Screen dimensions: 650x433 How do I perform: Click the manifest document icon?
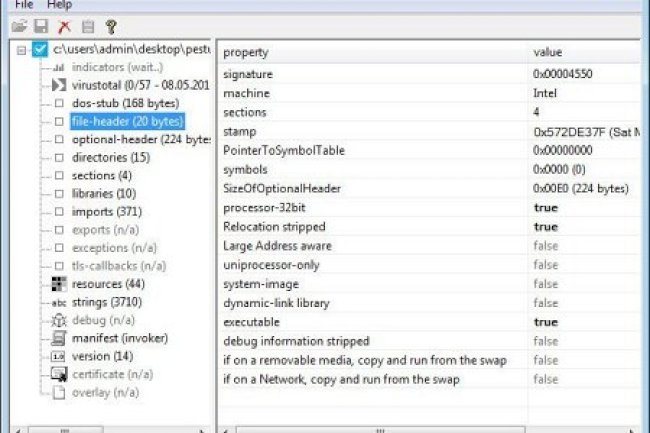pyautogui.click(x=59, y=338)
